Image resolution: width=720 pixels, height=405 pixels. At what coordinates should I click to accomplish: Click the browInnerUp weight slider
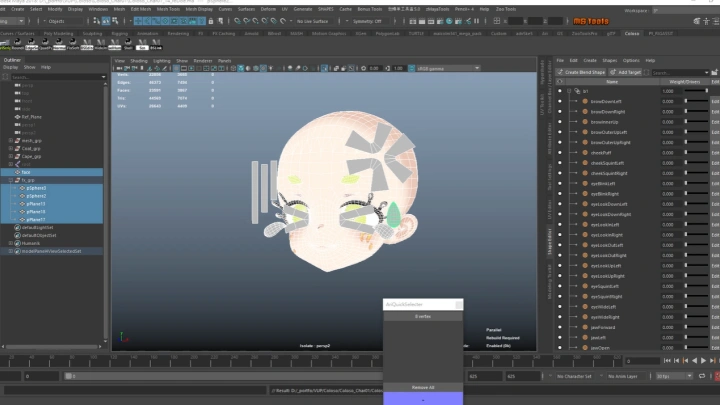tap(697, 122)
